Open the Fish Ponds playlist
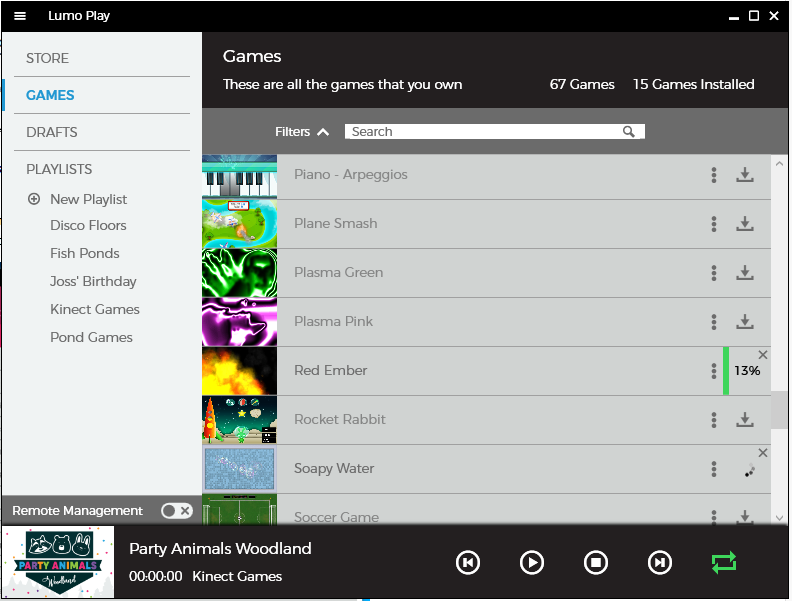This screenshot has width=792, height=601. (x=85, y=253)
